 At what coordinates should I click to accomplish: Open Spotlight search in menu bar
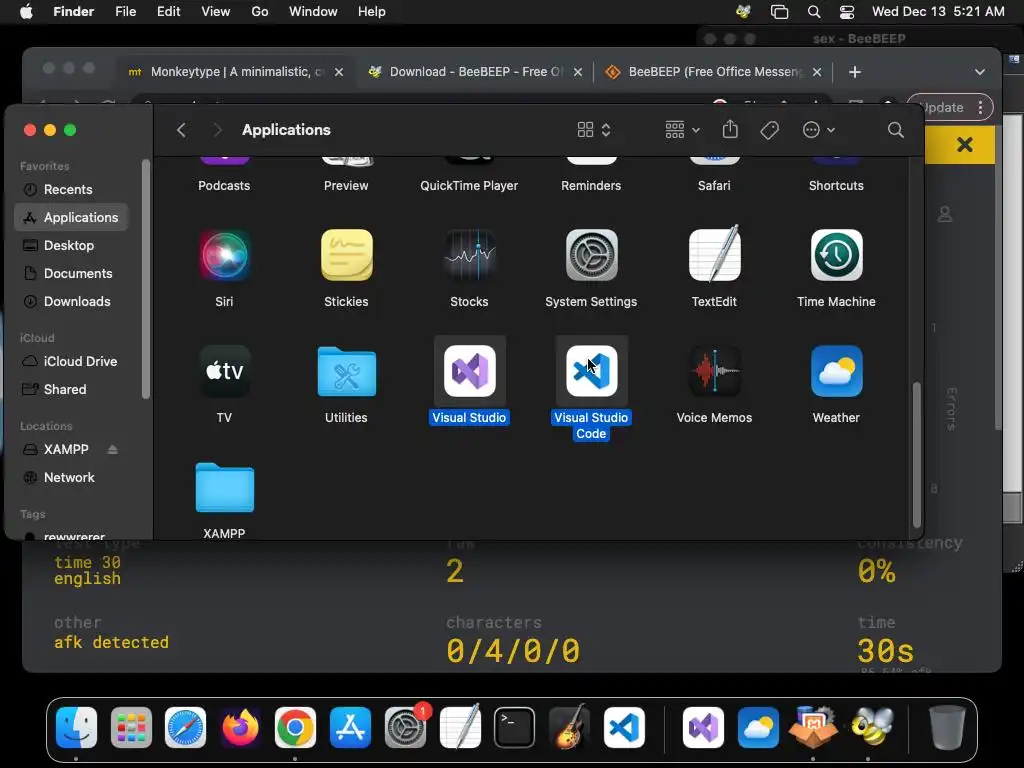(x=814, y=12)
